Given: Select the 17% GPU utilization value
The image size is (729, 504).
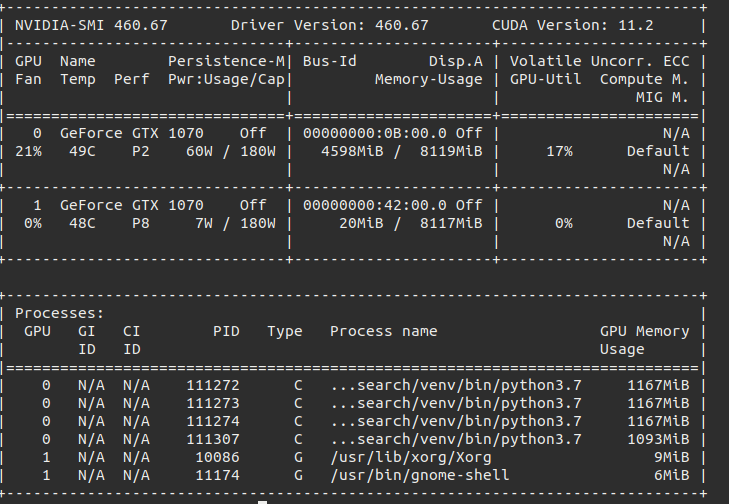Looking at the screenshot, I should pyautogui.click(x=560, y=151).
